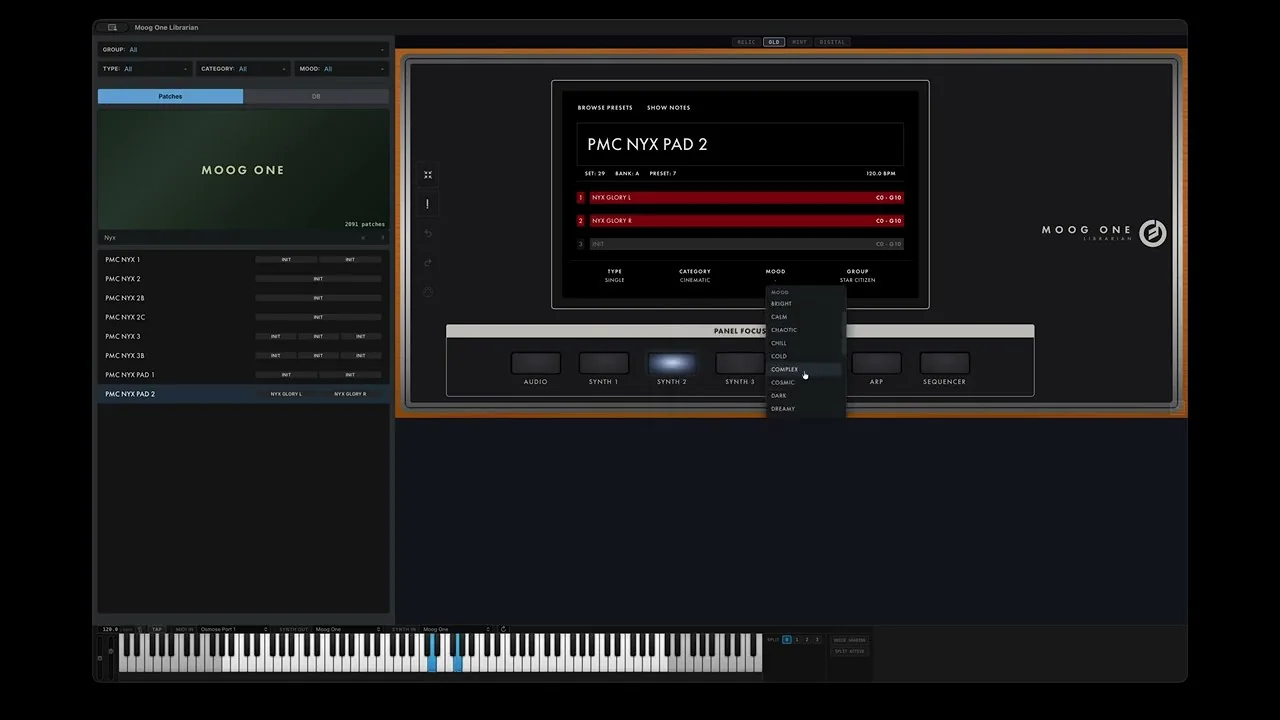Click the Moog One Librarian logo emblem
The image size is (1280, 720).
click(x=1153, y=233)
